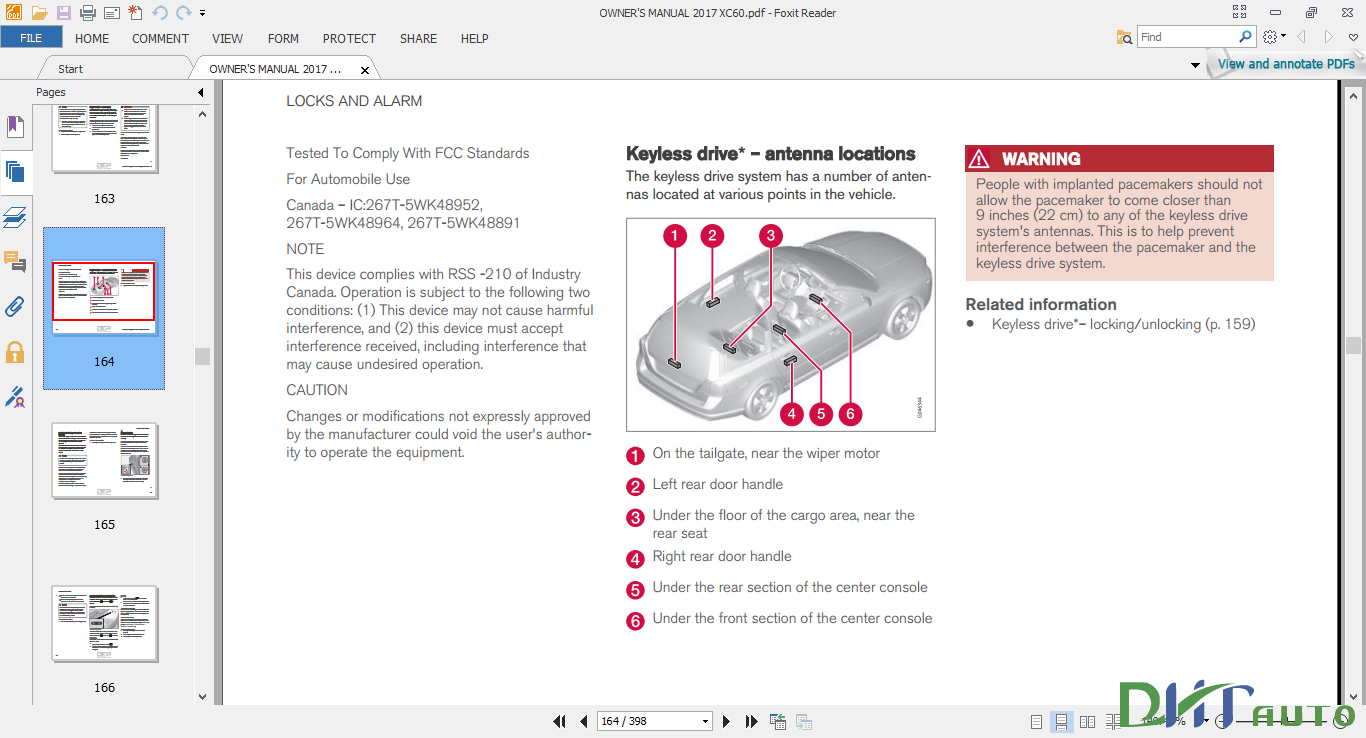Switch to the PROTECT ribbon tab
Screen dimensions: 1366x738
349,38
